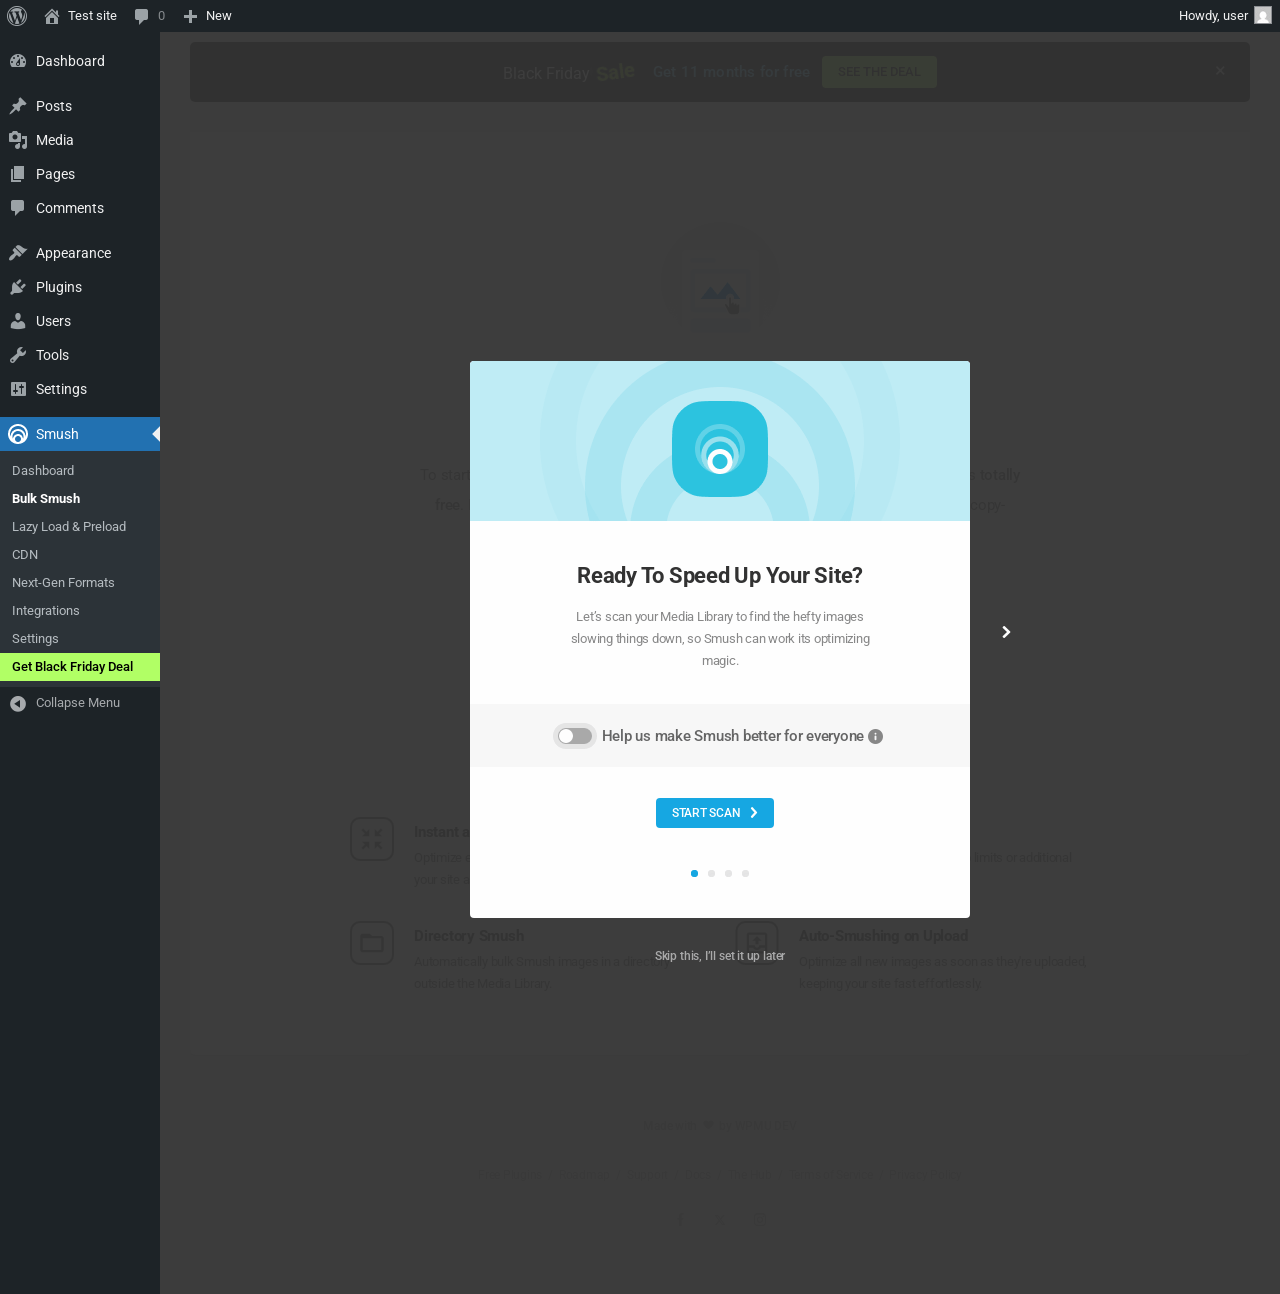Select the third onboarding step dot
Screen dimensions: 1280x1294
click(728, 873)
